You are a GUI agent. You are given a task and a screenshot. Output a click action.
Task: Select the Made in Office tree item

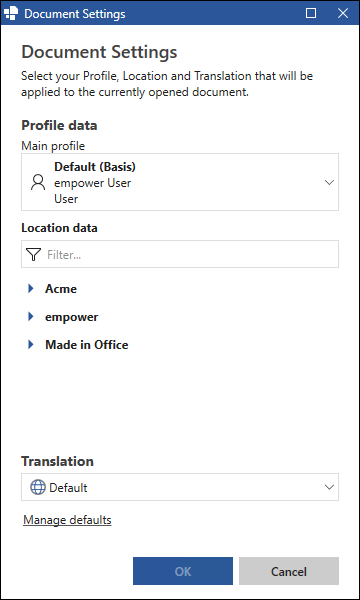[87, 345]
